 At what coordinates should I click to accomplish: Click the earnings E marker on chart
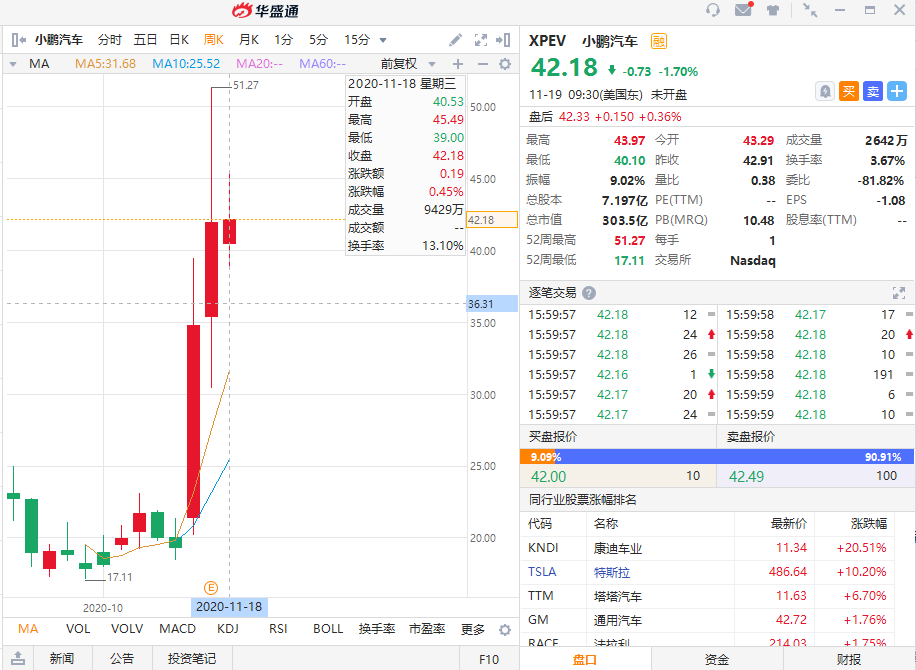[210, 588]
